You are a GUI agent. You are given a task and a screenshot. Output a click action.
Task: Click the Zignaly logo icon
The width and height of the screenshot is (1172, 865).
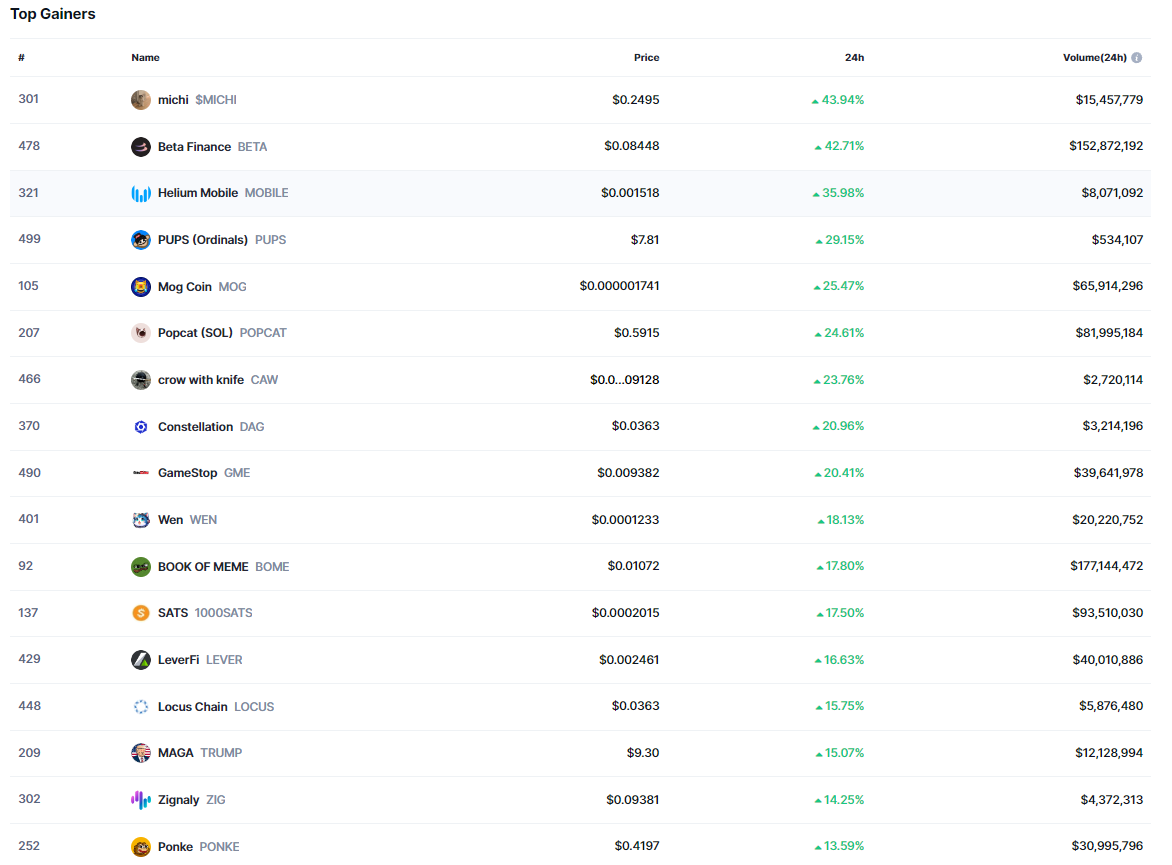(141, 800)
